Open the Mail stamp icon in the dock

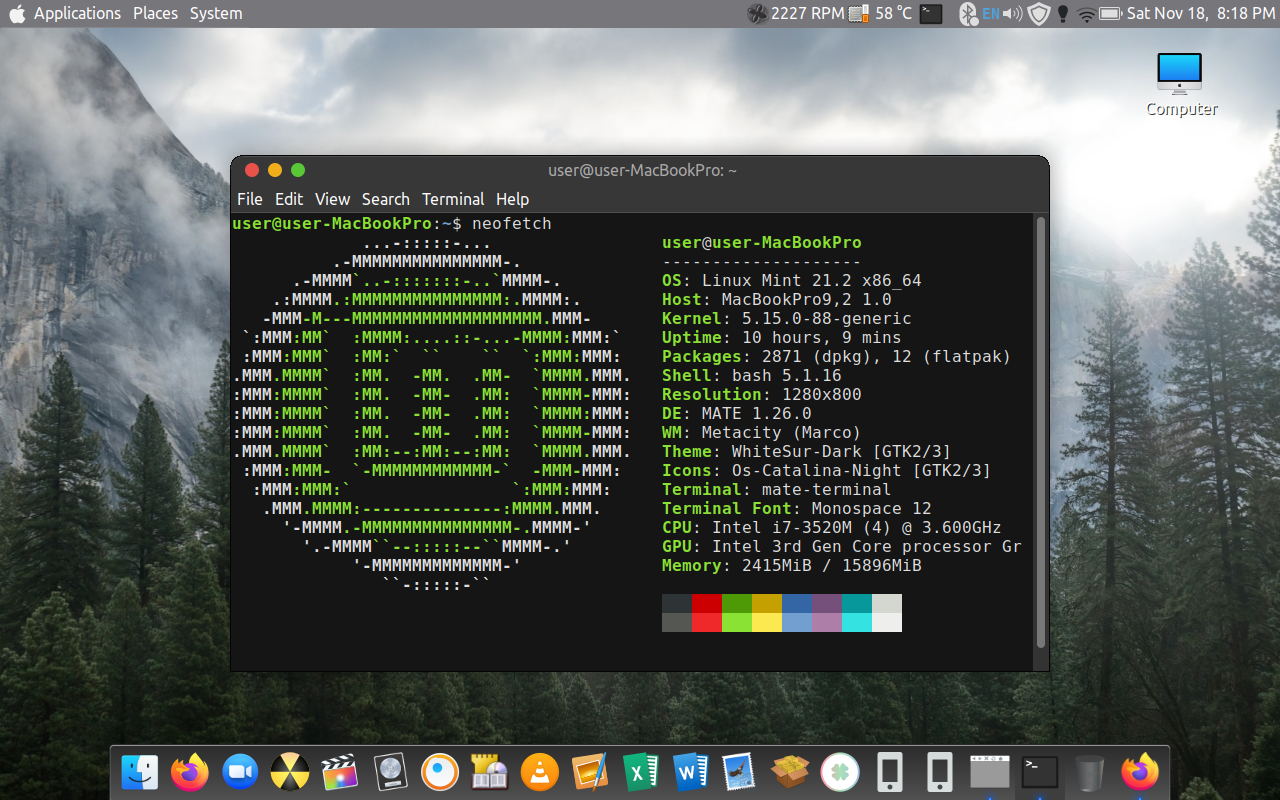pos(740,772)
